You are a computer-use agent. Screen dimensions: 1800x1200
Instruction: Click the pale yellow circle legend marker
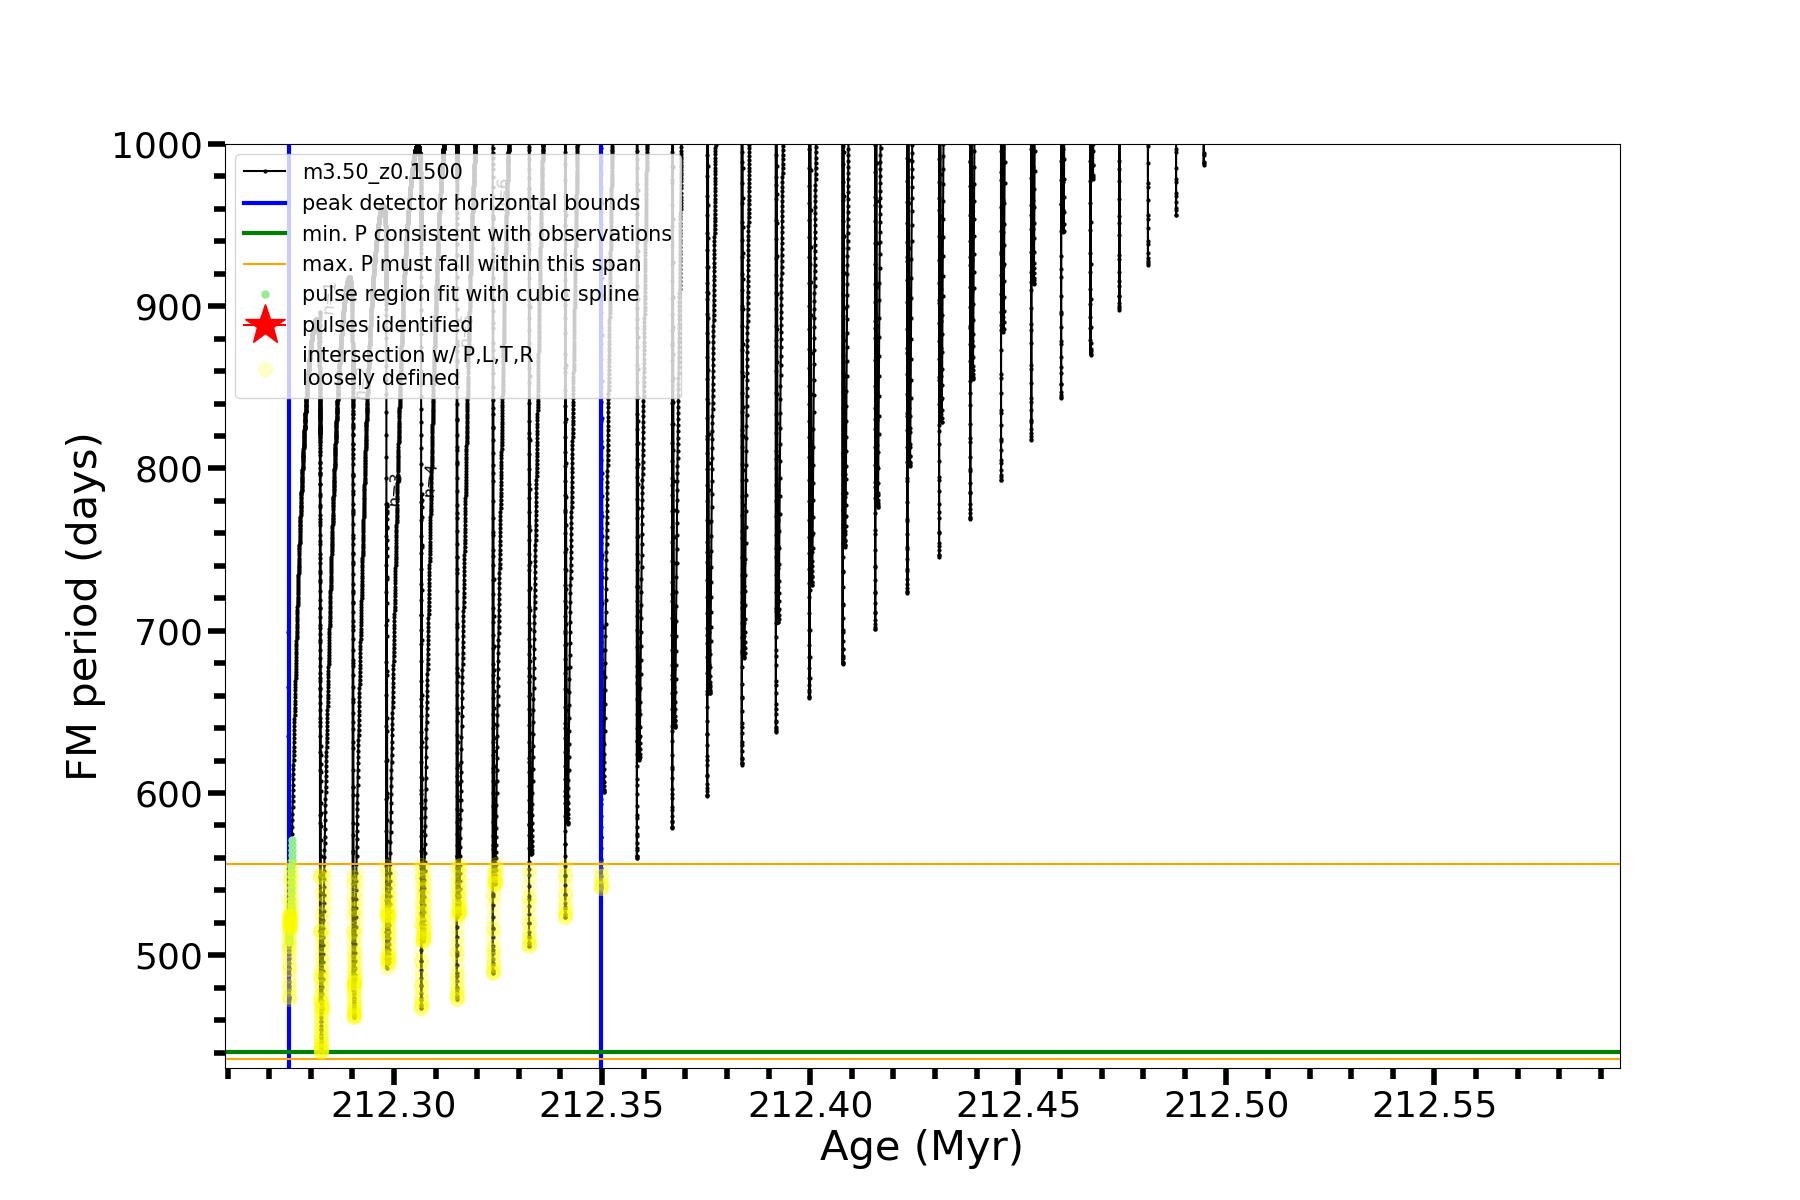pyautogui.click(x=265, y=369)
